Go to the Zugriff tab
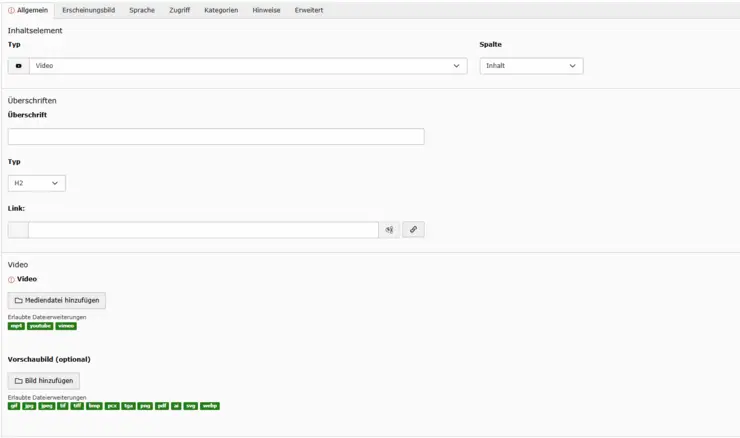This screenshot has height=438, width=740. (179, 10)
